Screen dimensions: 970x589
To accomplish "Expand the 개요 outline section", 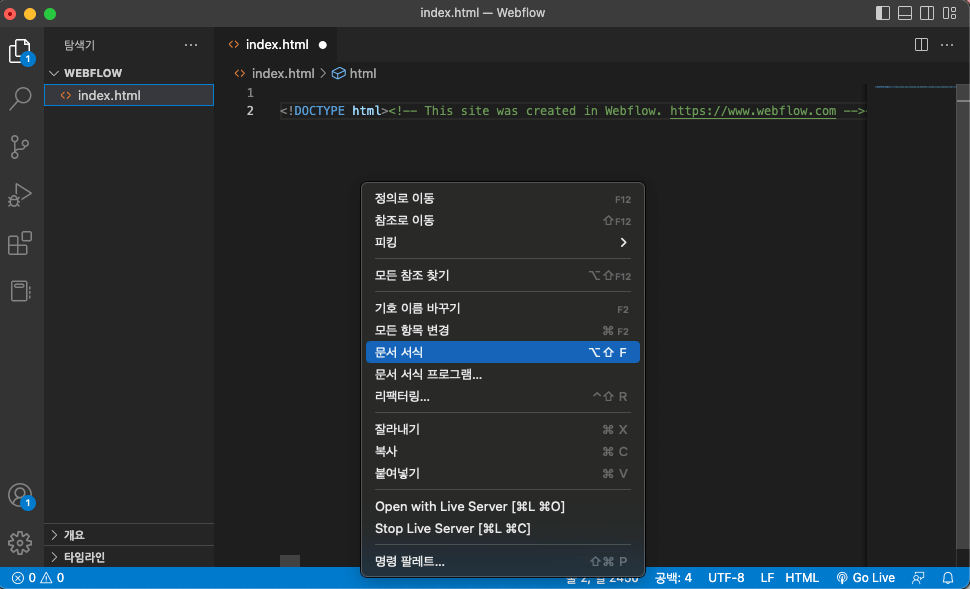I will [129, 535].
